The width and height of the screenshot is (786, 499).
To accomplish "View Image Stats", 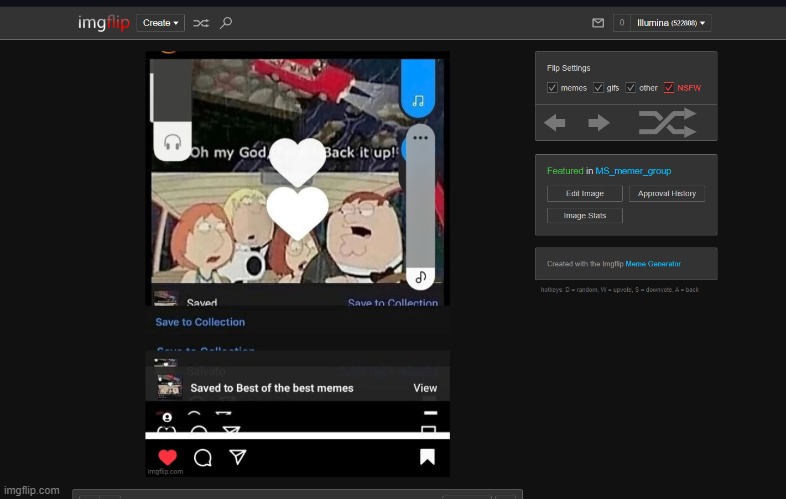I will [585, 215].
